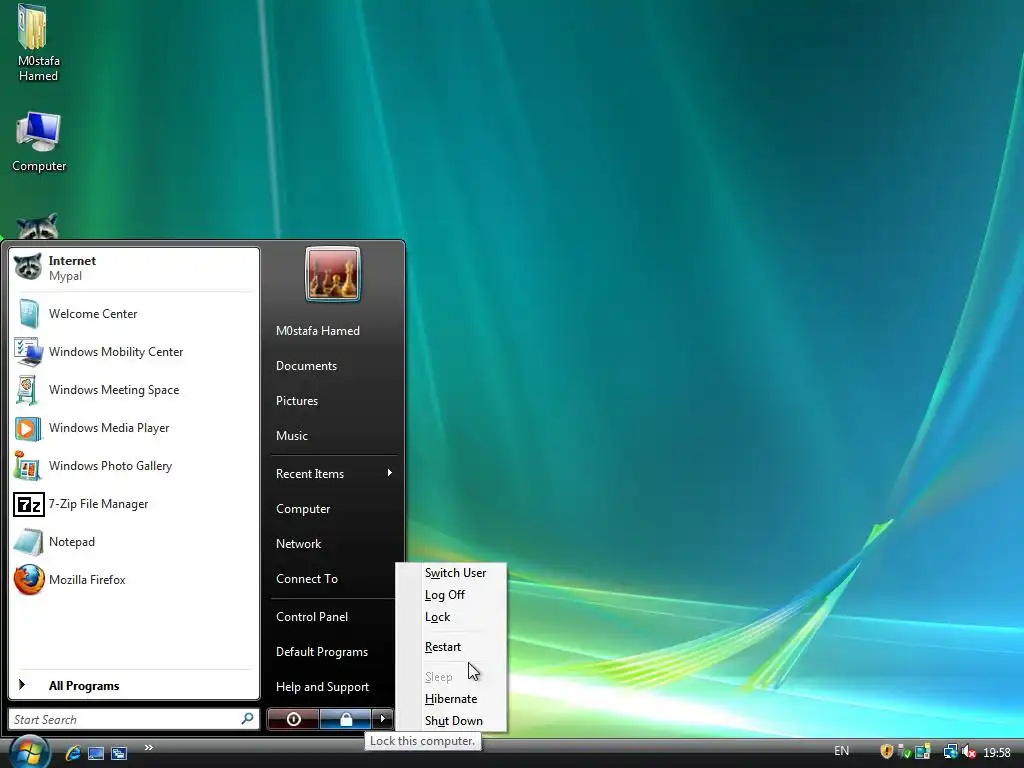1024x768 pixels.
Task: Click Safely Remove Hardware tray icon
Action: click(x=904, y=752)
